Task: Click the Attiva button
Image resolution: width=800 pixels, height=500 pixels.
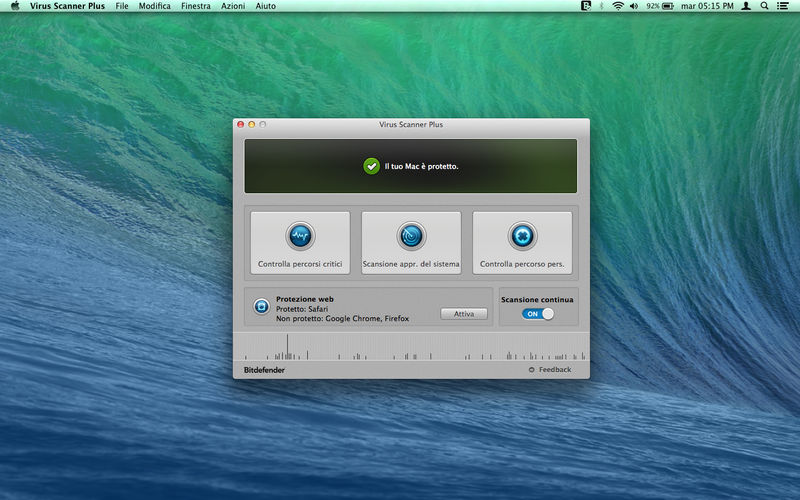Action: pos(464,314)
